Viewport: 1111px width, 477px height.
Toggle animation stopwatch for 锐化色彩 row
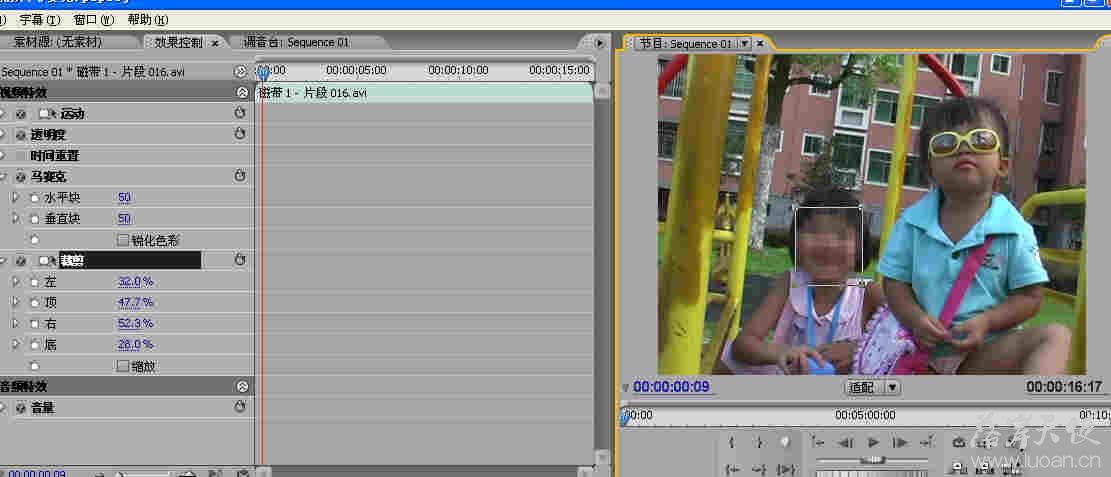34,240
